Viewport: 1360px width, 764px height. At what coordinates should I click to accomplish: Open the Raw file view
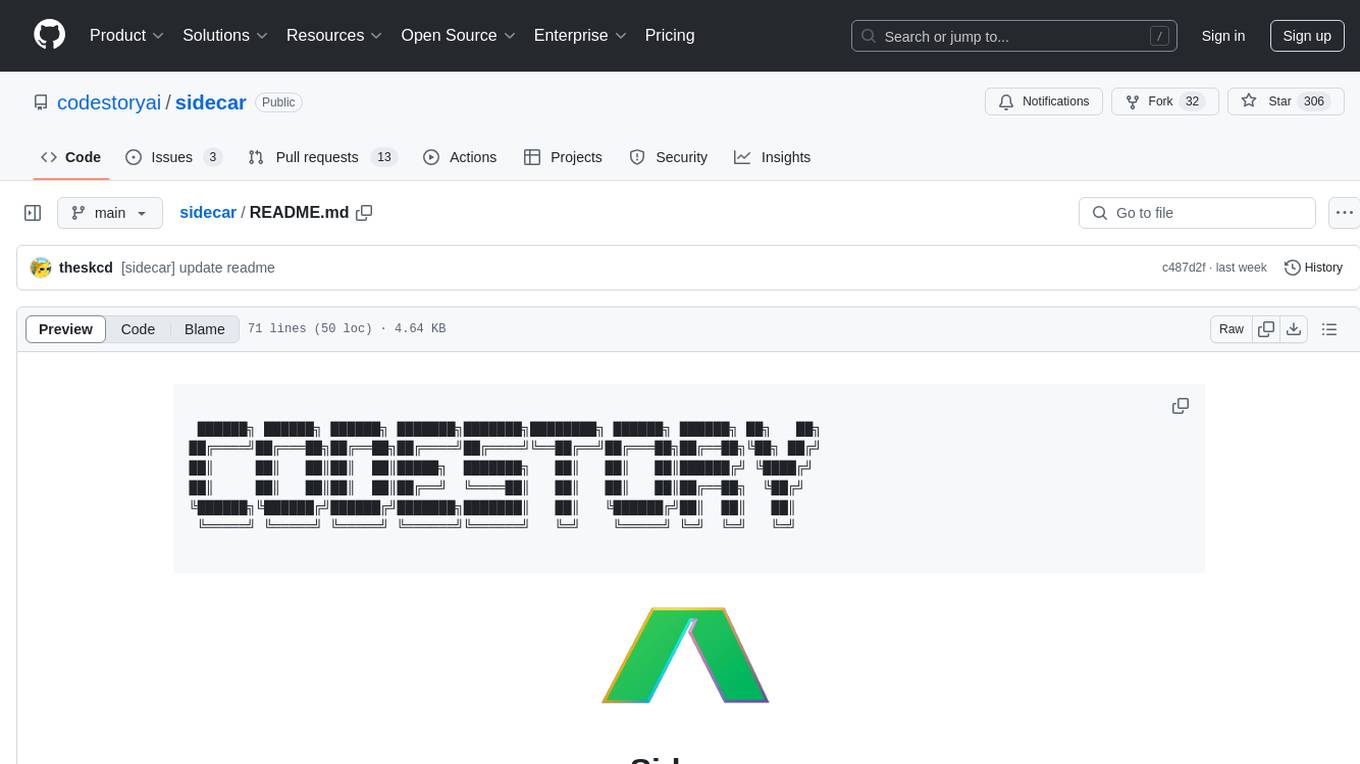coord(1231,329)
